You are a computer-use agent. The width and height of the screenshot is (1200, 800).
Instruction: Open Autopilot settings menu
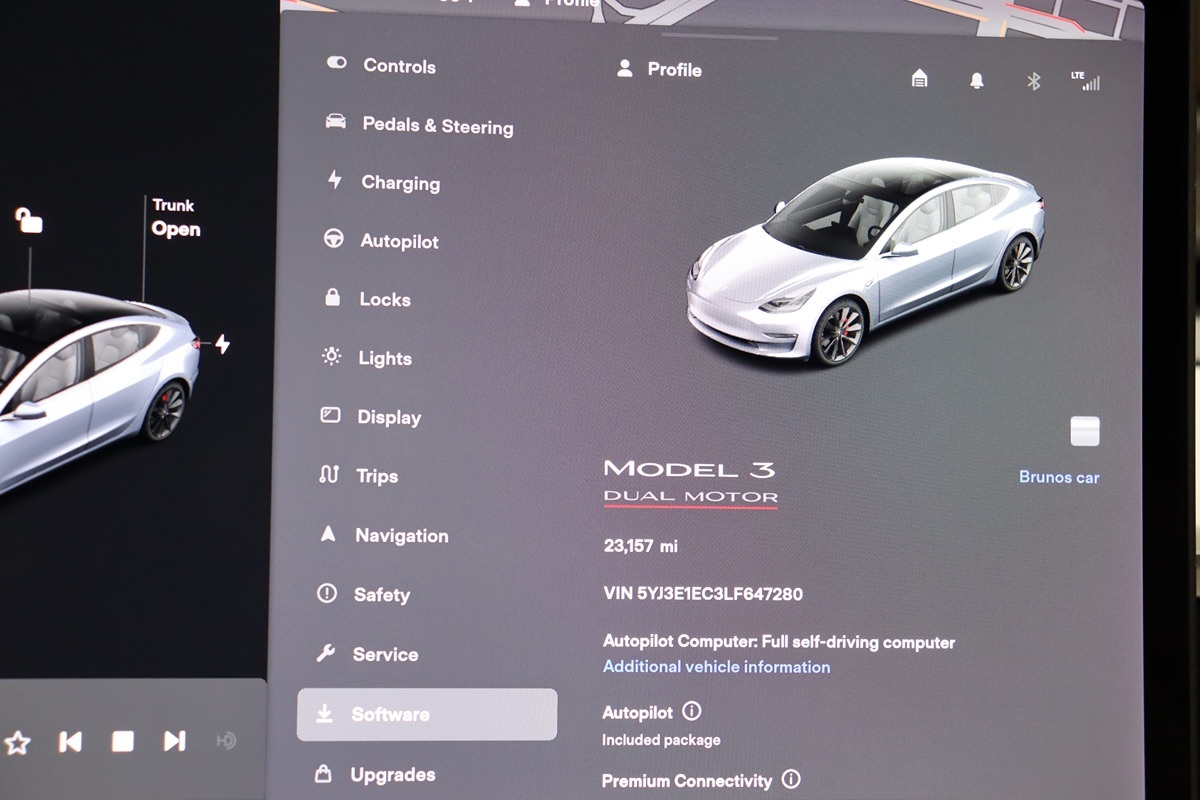pyautogui.click(x=398, y=241)
